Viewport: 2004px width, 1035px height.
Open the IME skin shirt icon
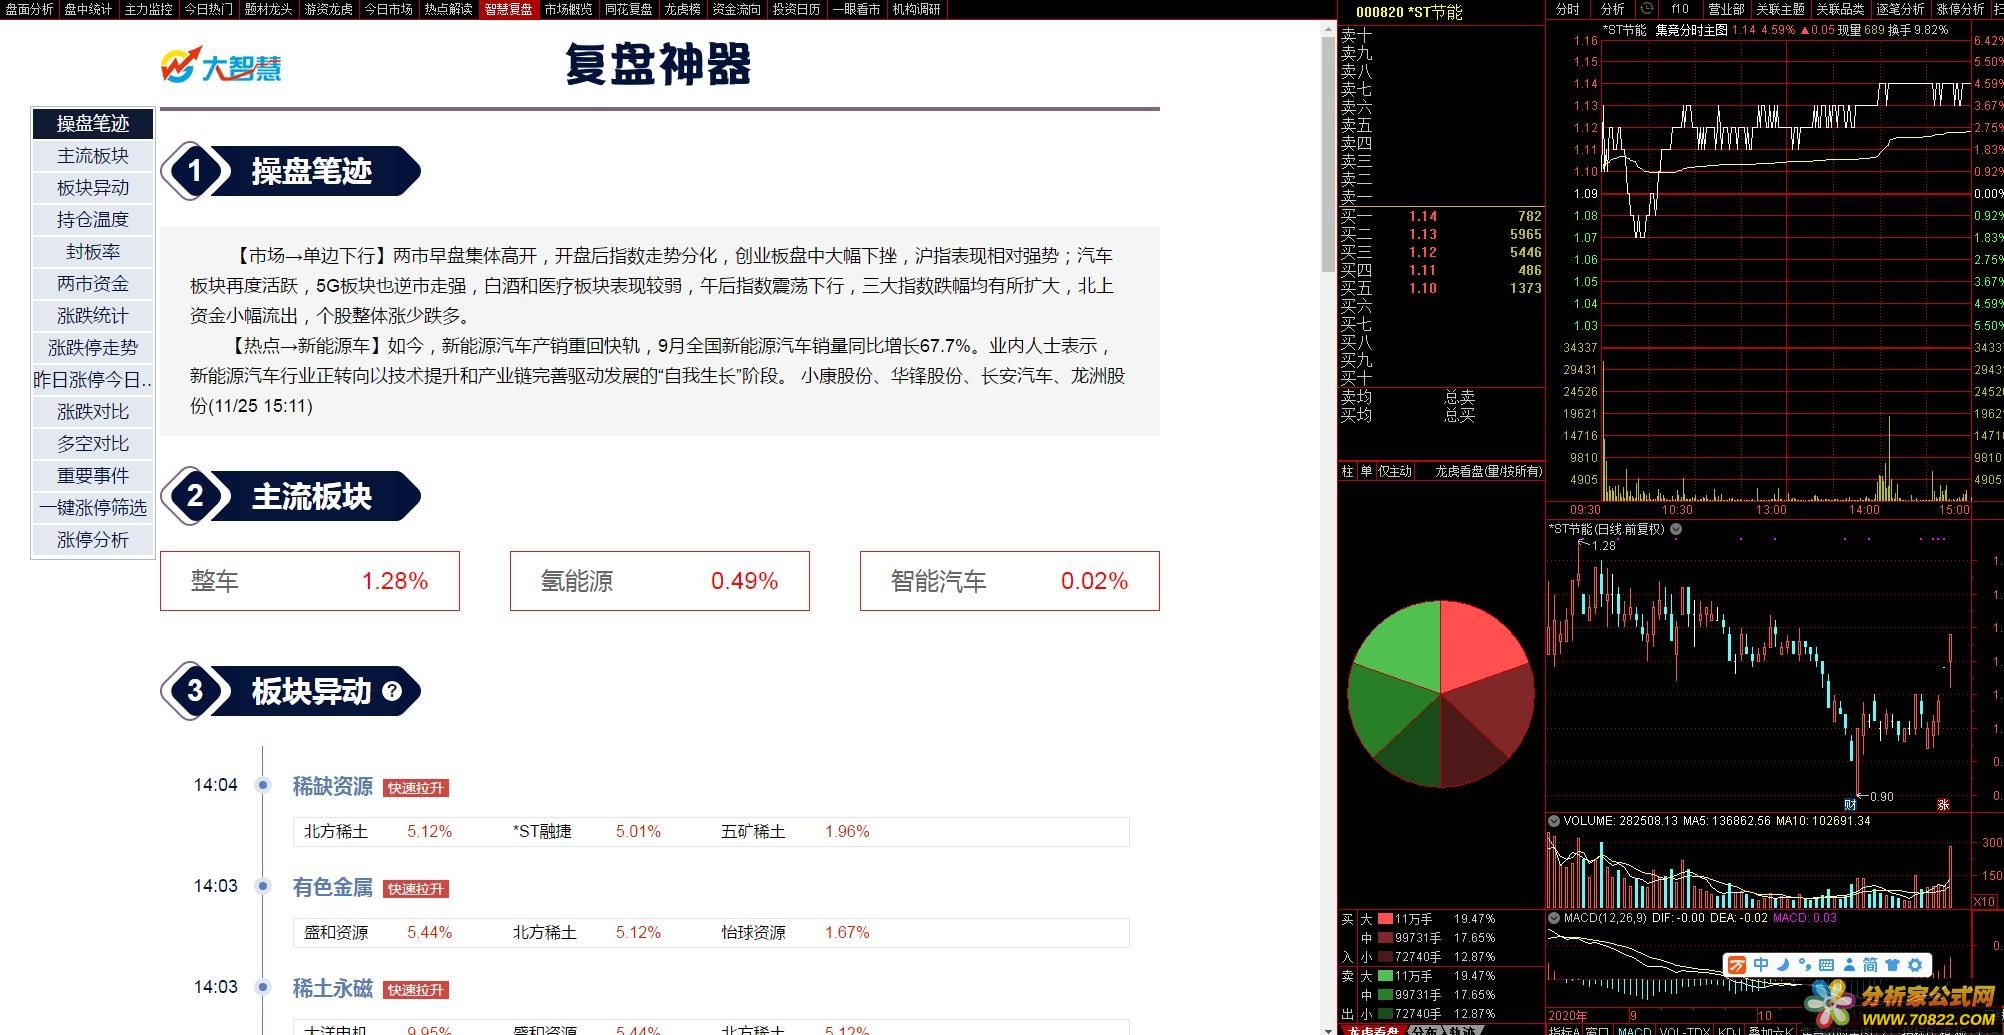(1892, 965)
